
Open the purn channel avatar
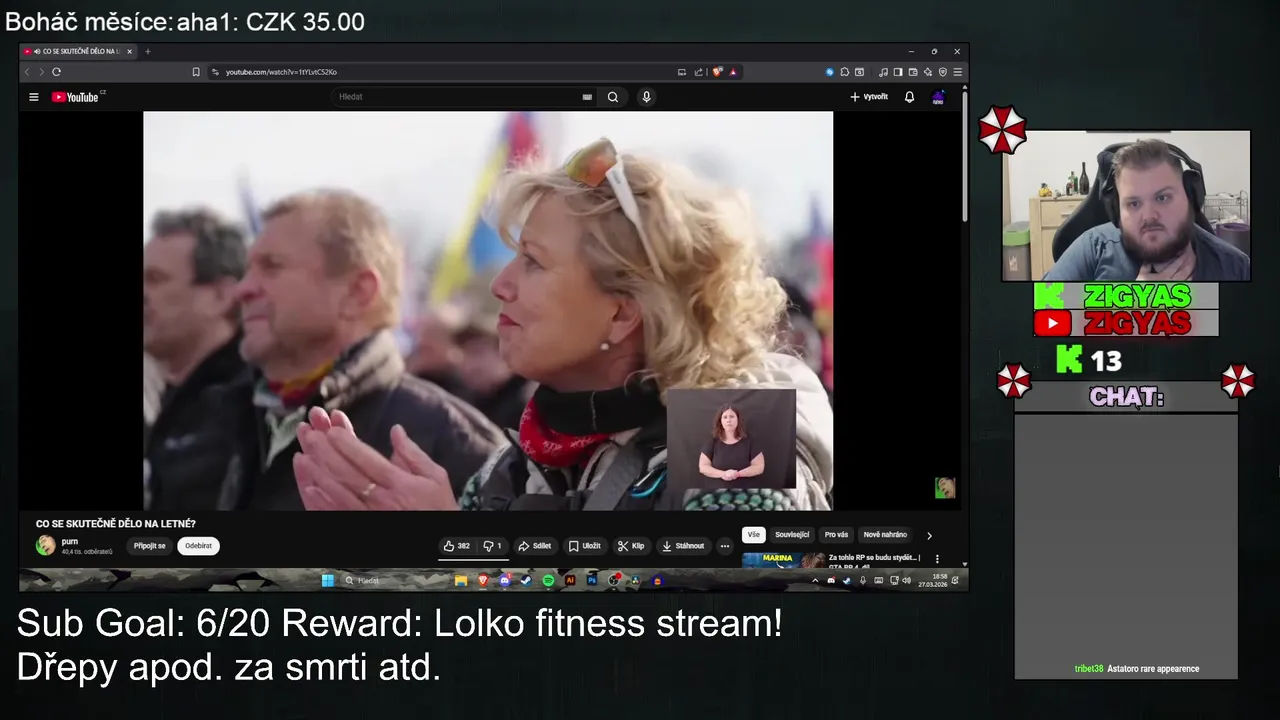point(46,545)
